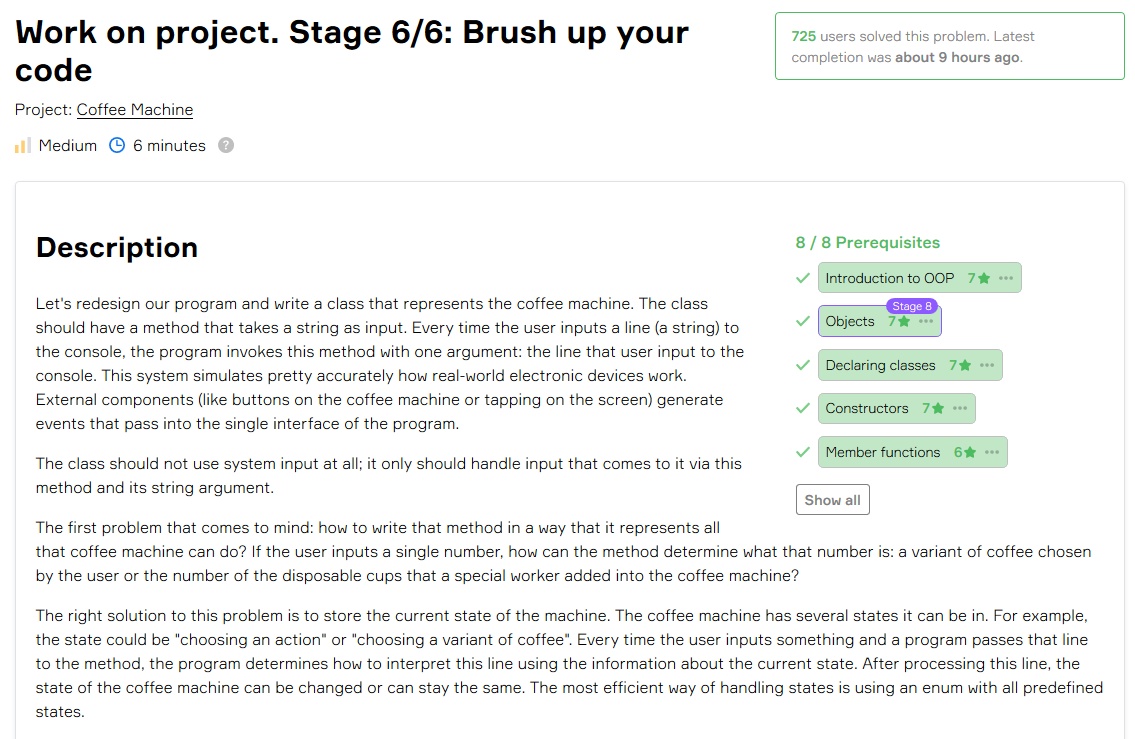The width and height of the screenshot is (1135, 739).
Task: Click the star icon on Declaring classes
Action: (x=965, y=366)
